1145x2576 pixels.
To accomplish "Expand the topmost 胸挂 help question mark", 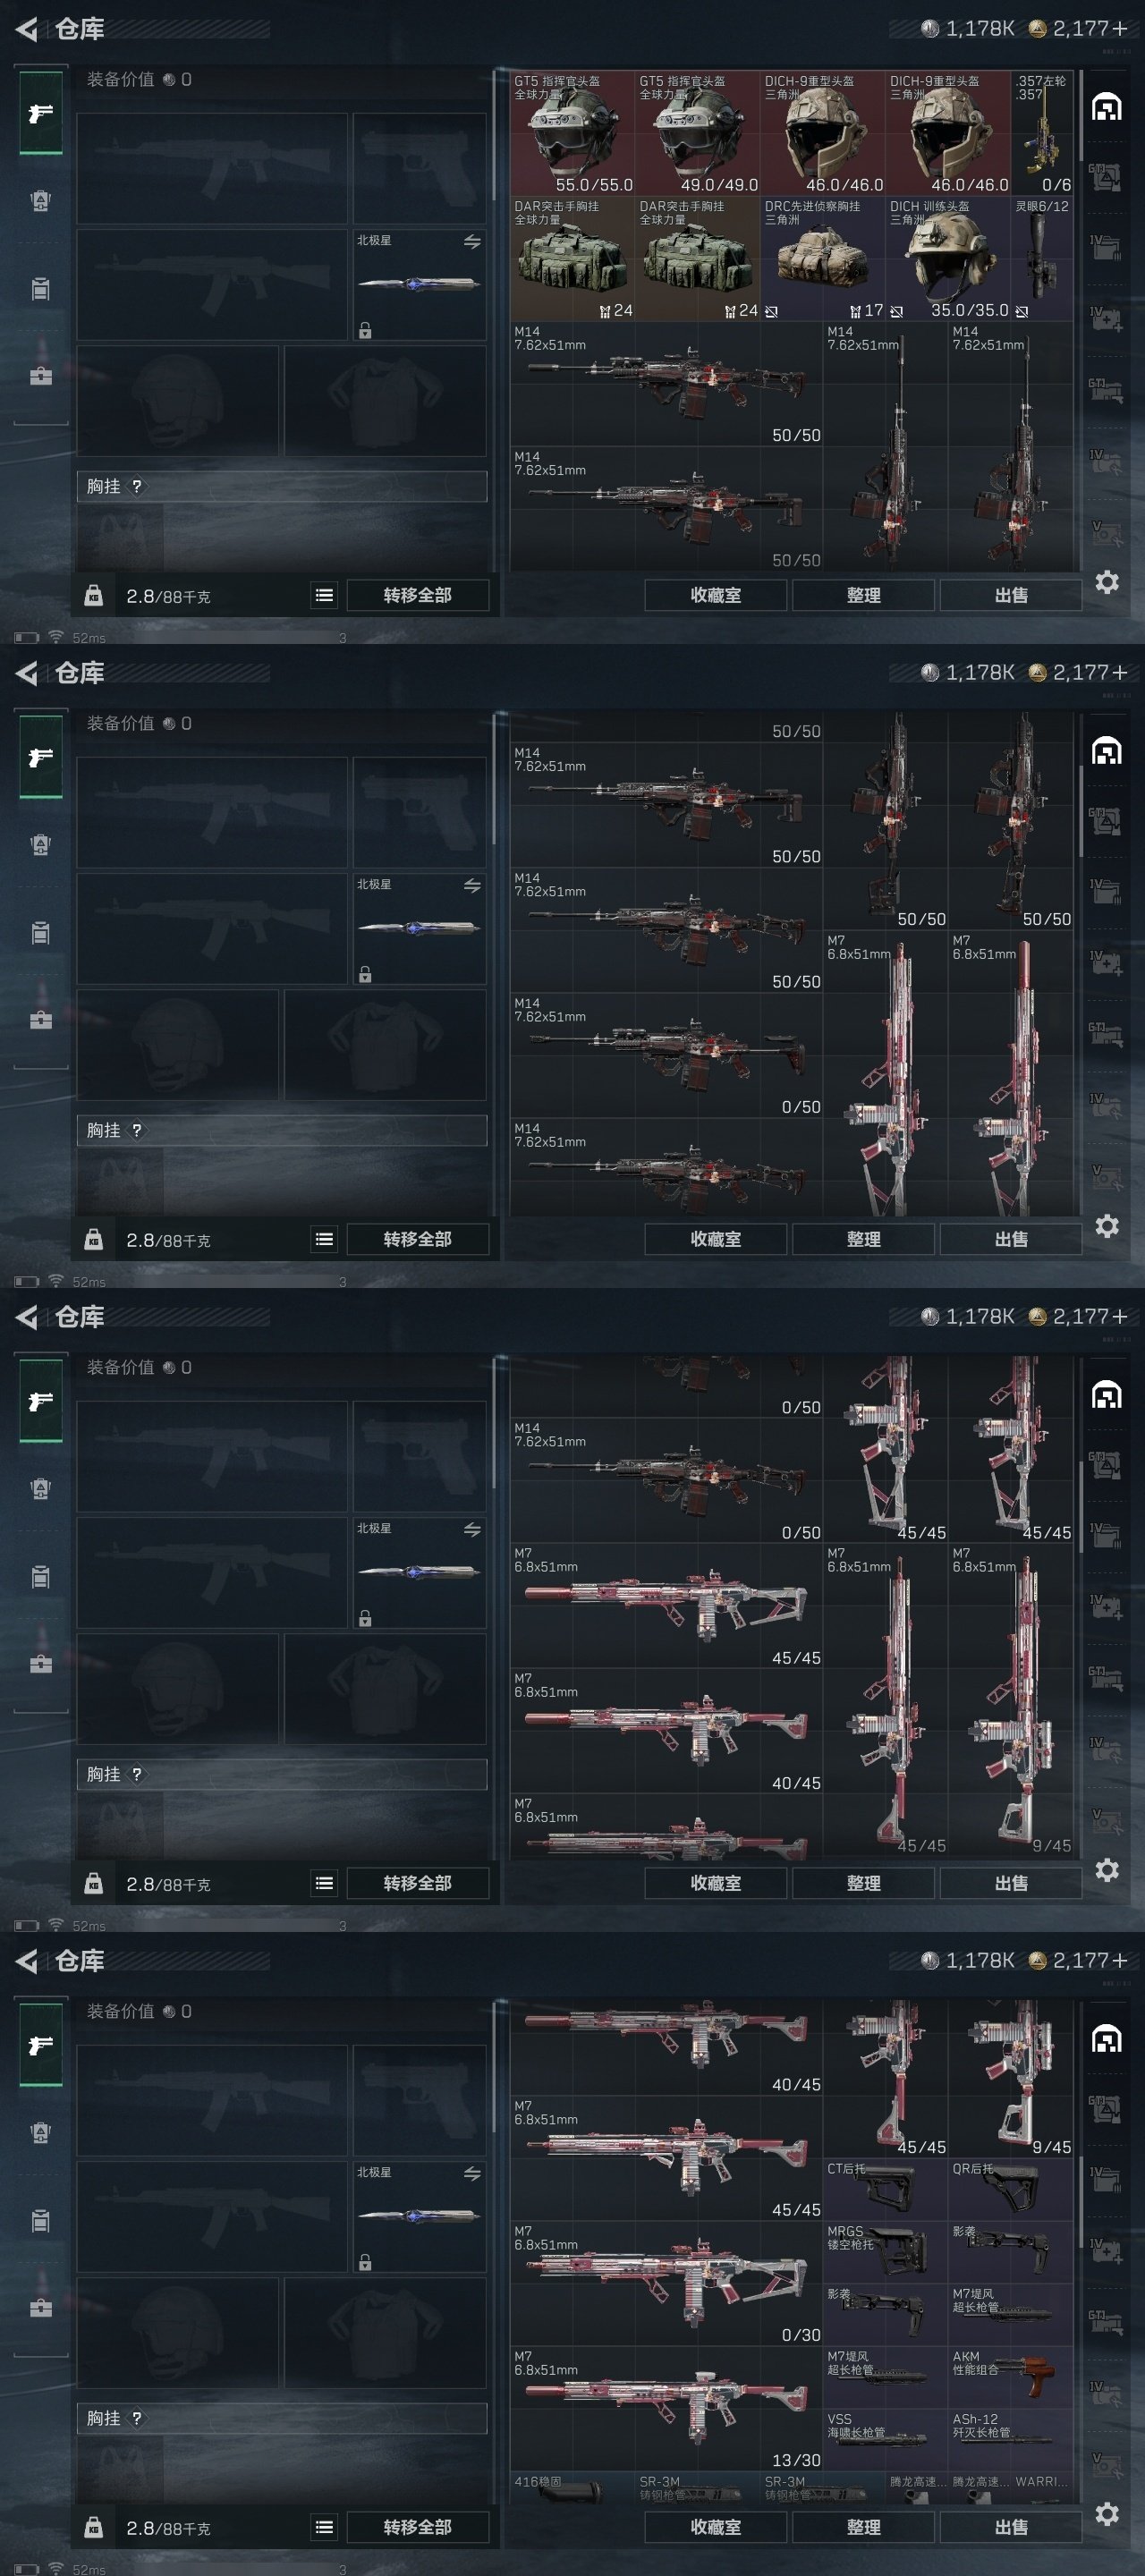I will point(137,486).
